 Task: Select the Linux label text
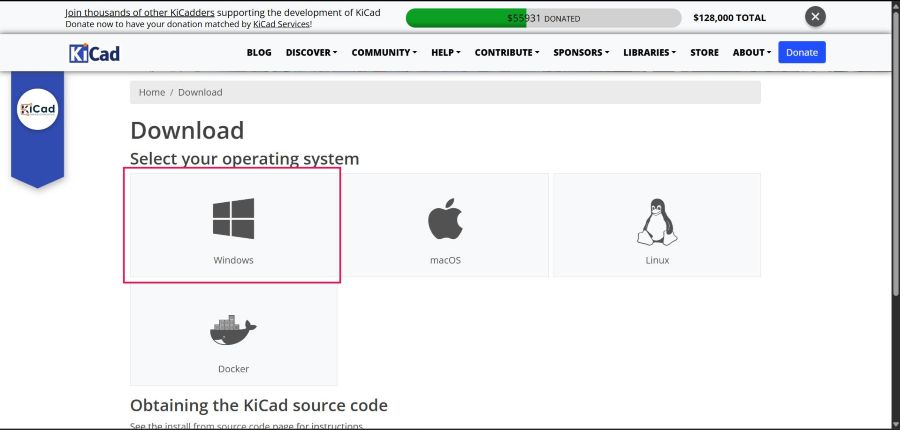(657, 260)
